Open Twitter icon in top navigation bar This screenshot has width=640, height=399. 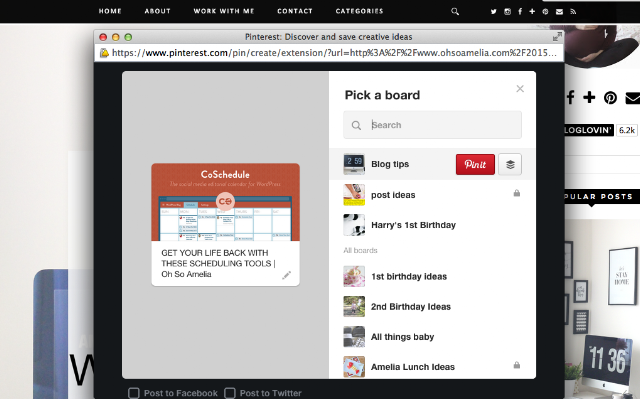(x=493, y=11)
